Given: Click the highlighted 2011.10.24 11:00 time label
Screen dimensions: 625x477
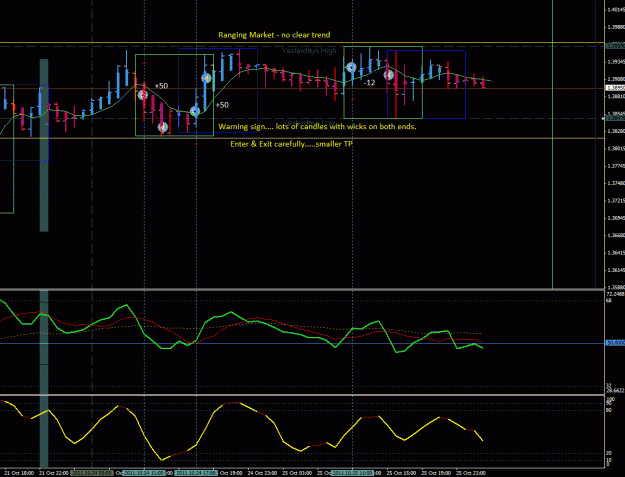Looking at the screenshot, I should pos(143,473).
